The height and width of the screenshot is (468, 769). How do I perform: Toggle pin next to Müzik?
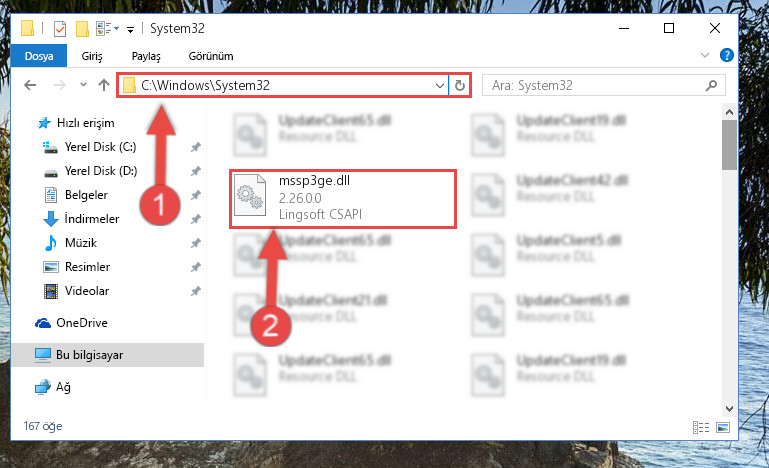(196, 243)
